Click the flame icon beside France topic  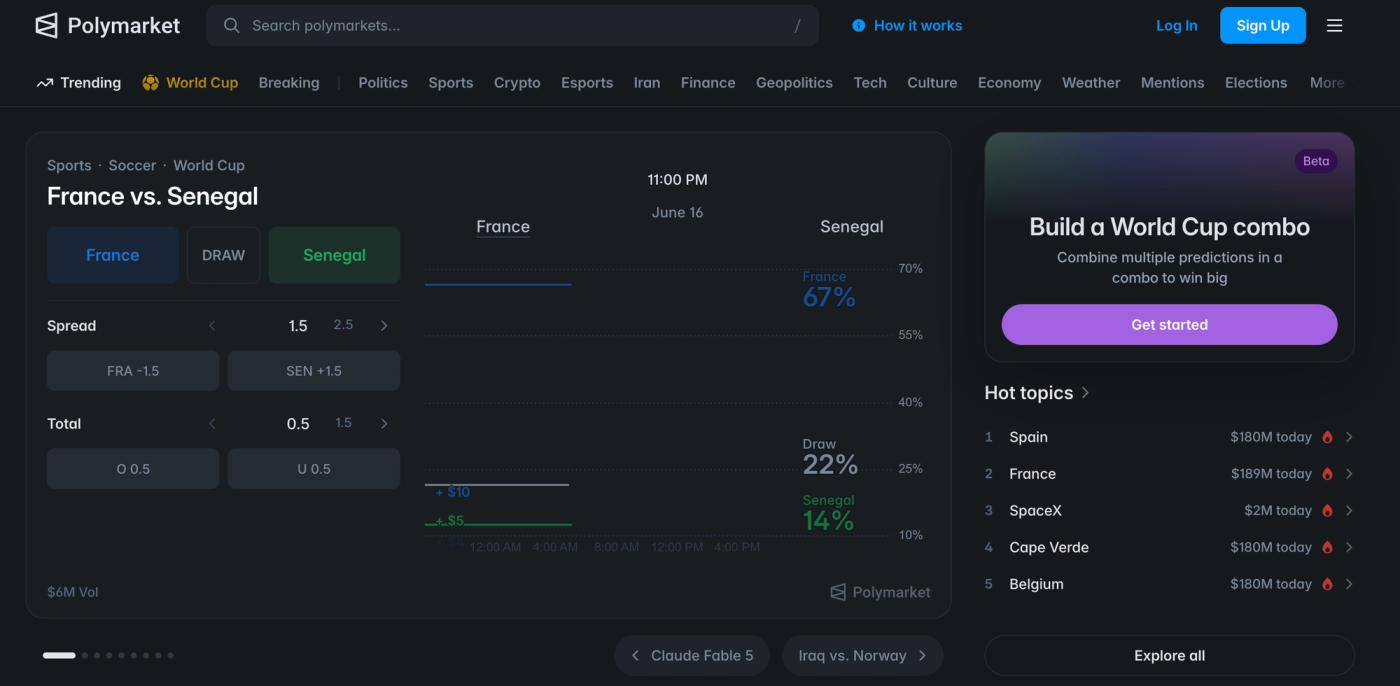[1328, 474]
